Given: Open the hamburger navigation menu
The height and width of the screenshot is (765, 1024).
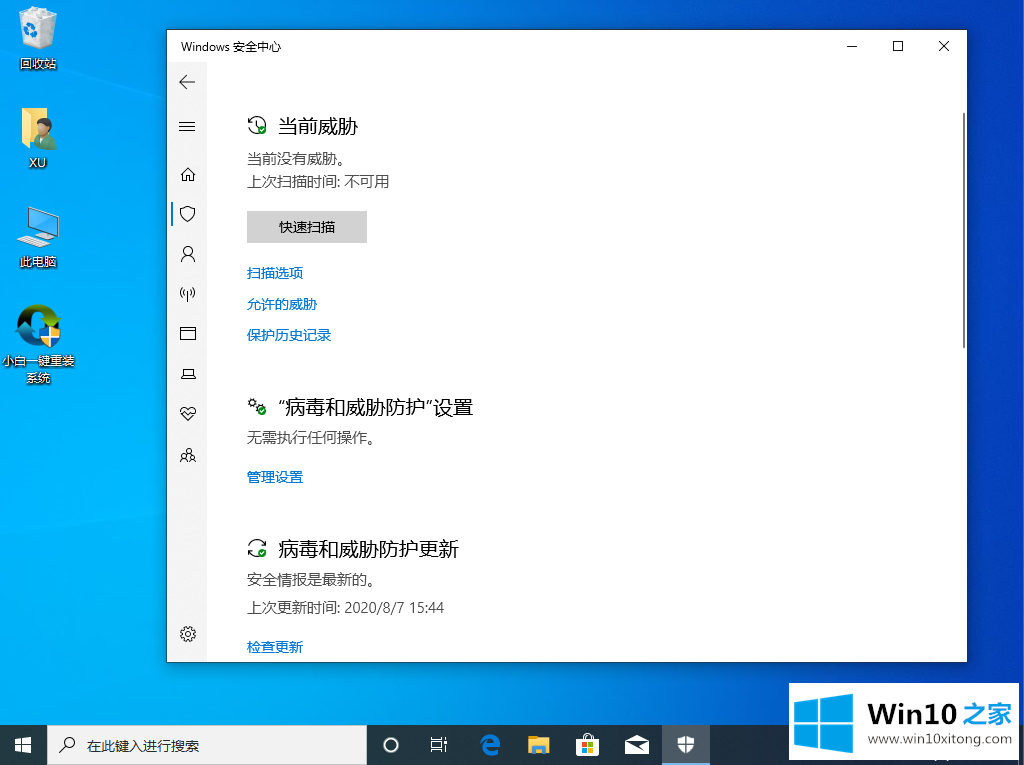Looking at the screenshot, I should (x=187, y=126).
